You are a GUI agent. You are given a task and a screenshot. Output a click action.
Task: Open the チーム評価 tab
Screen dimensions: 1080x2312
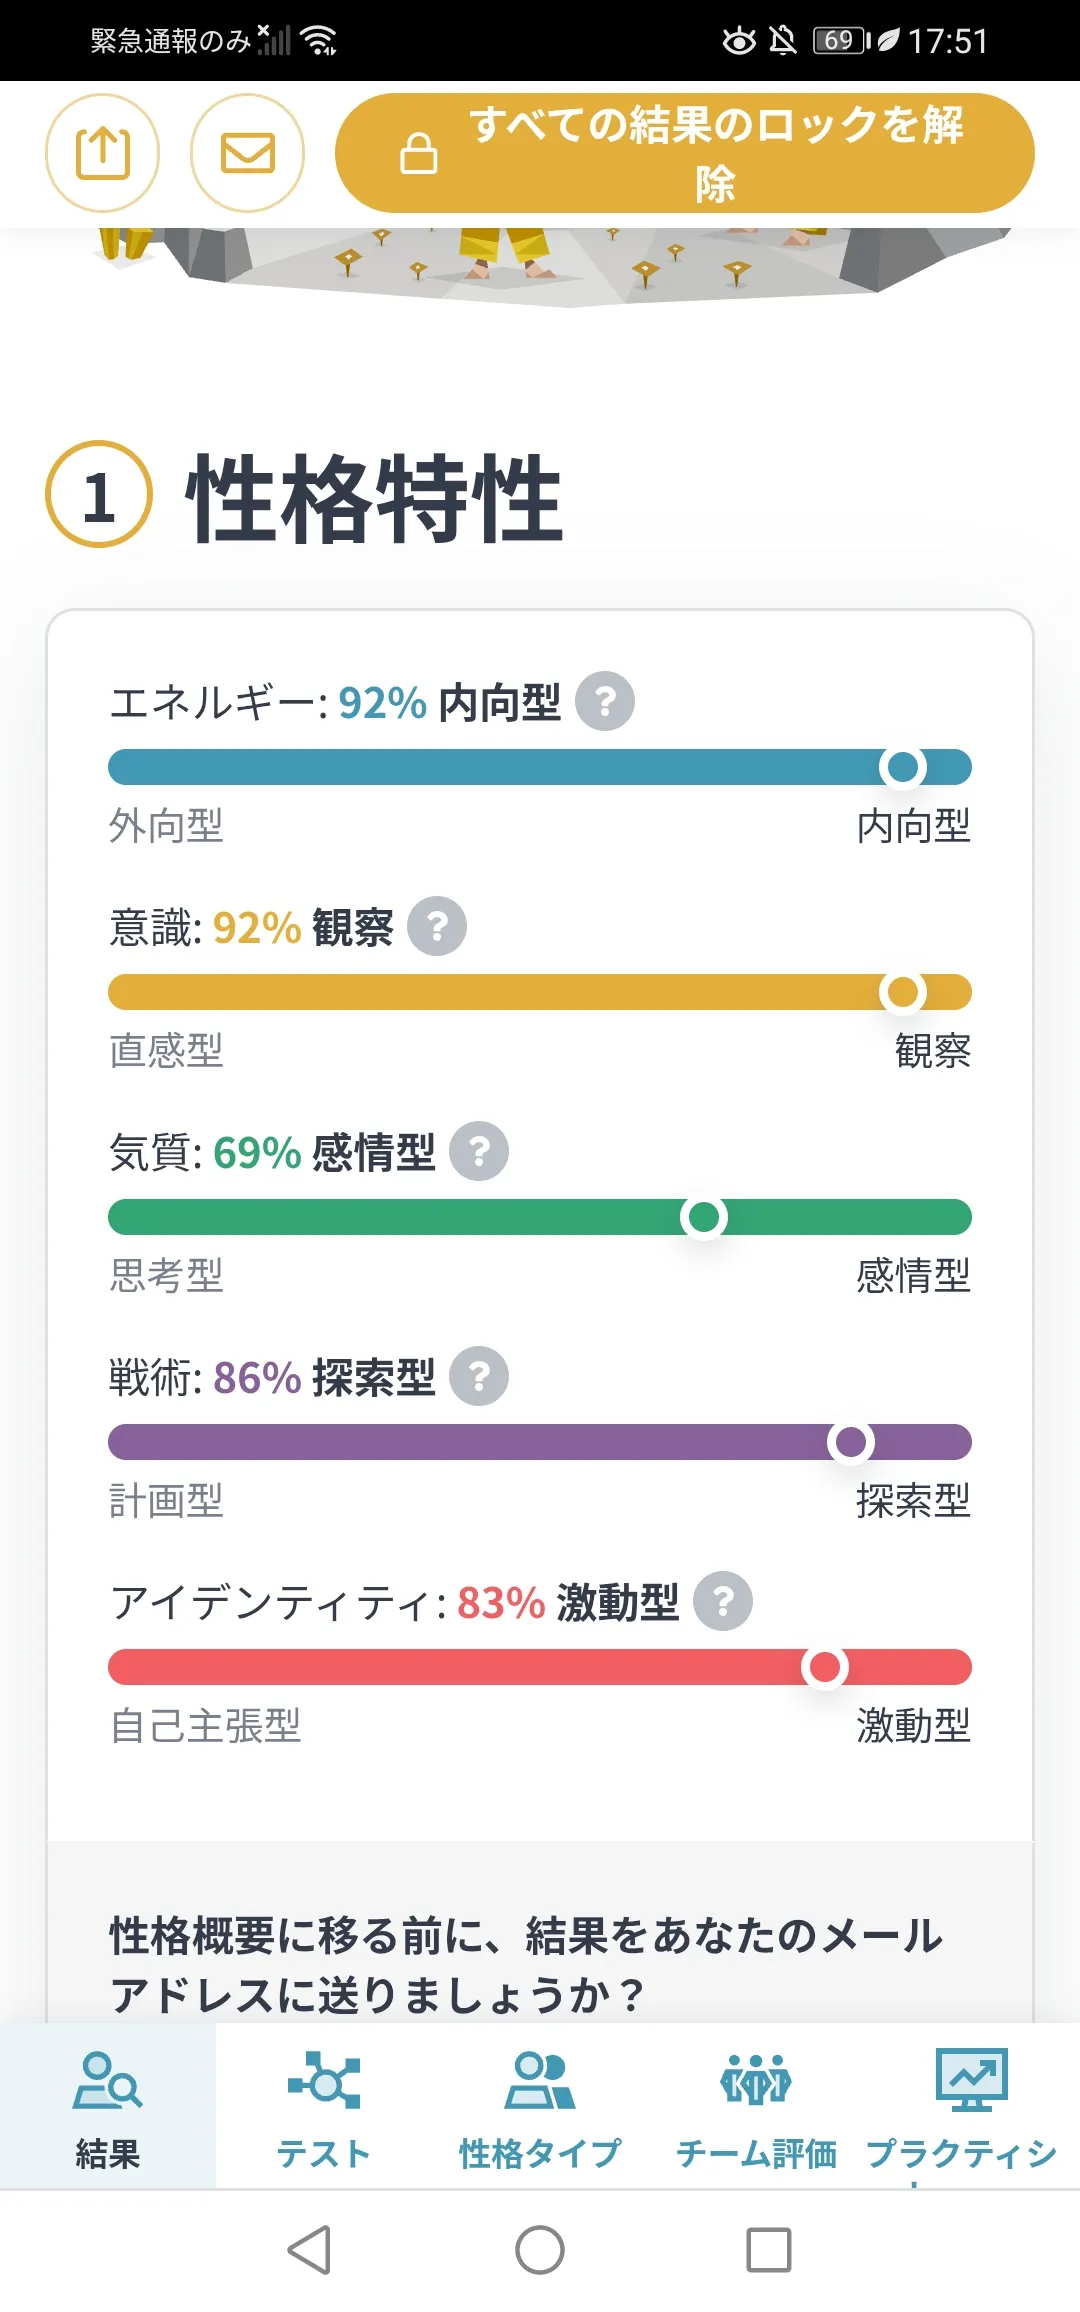[756, 2108]
